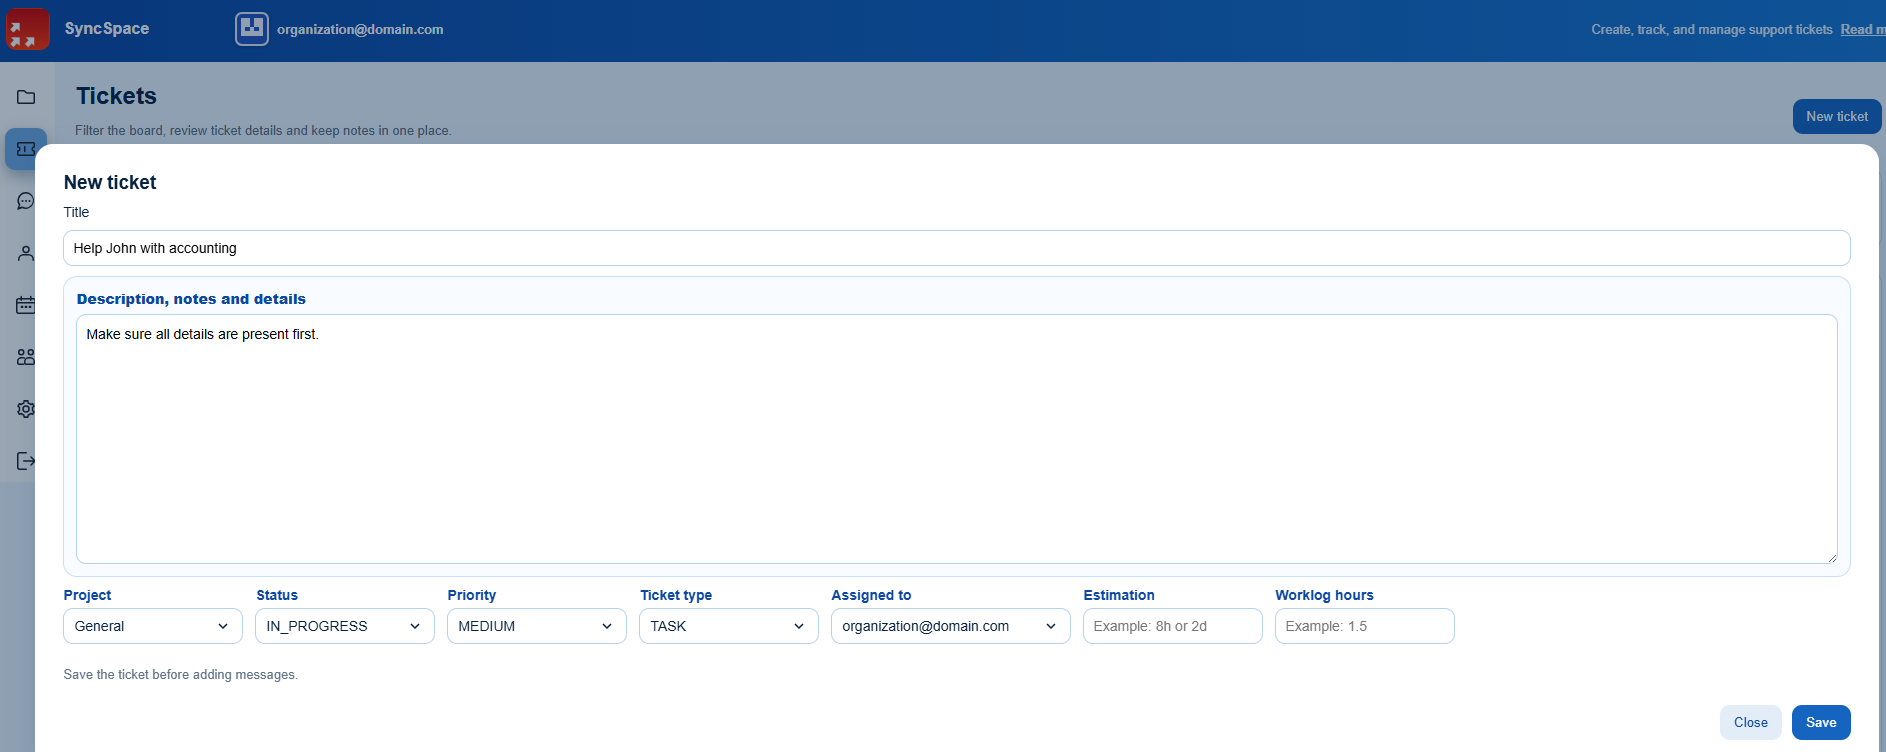Follow the Read more link in header
The width and height of the screenshot is (1886, 752).
click(1863, 29)
